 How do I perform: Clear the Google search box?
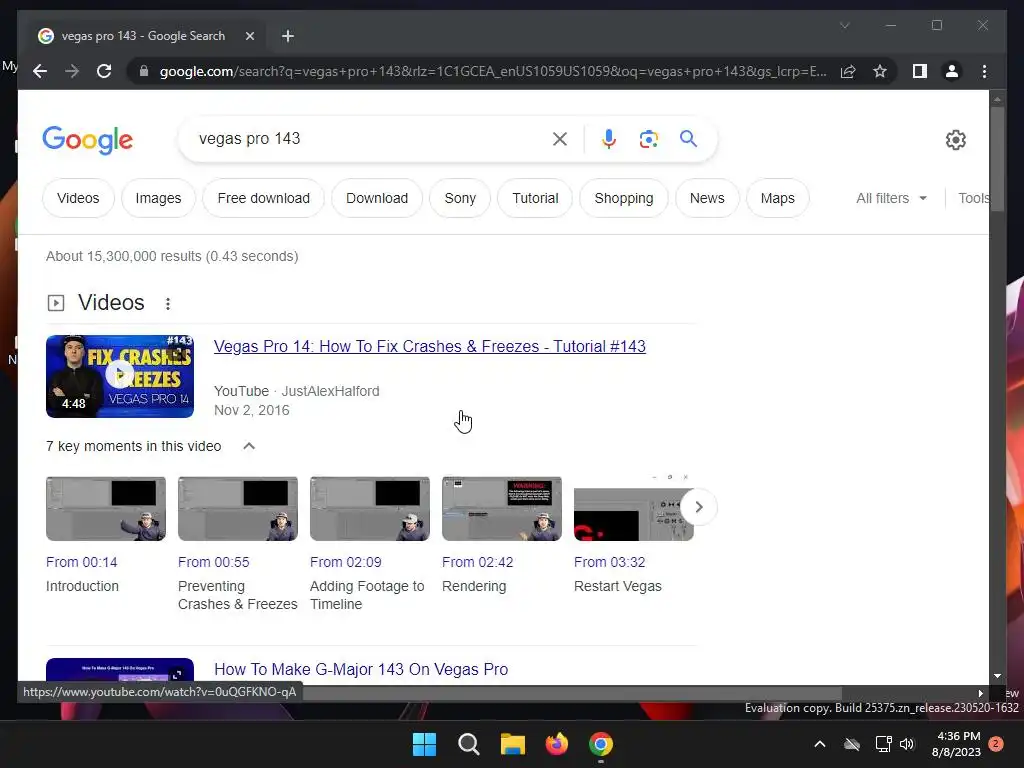[560, 139]
